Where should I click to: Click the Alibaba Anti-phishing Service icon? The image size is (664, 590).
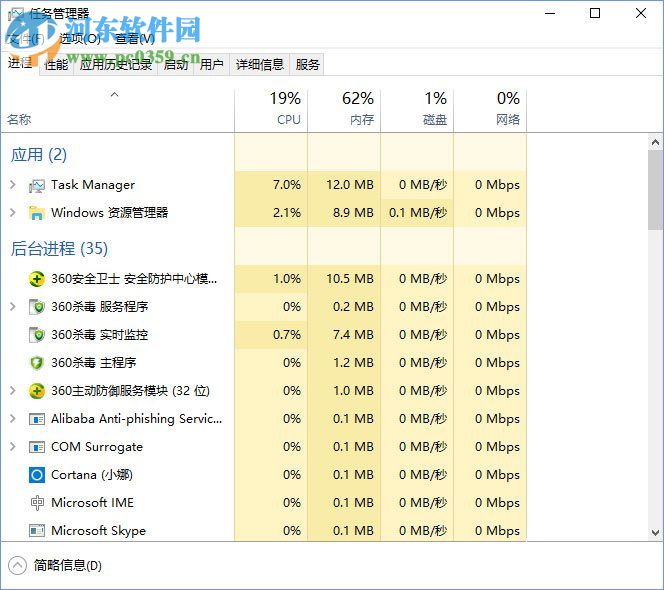pos(37,419)
